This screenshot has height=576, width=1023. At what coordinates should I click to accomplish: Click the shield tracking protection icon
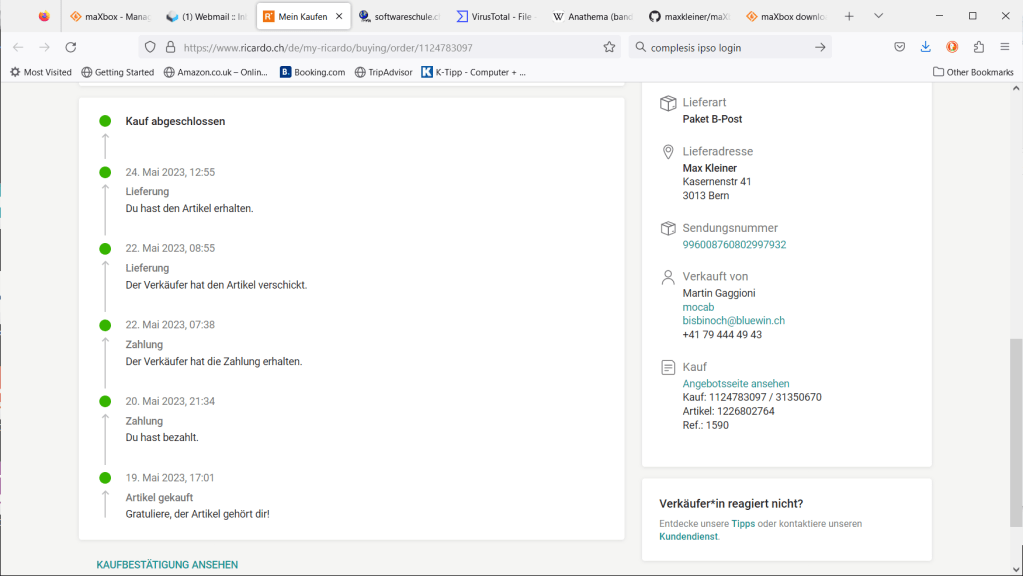(150, 47)
